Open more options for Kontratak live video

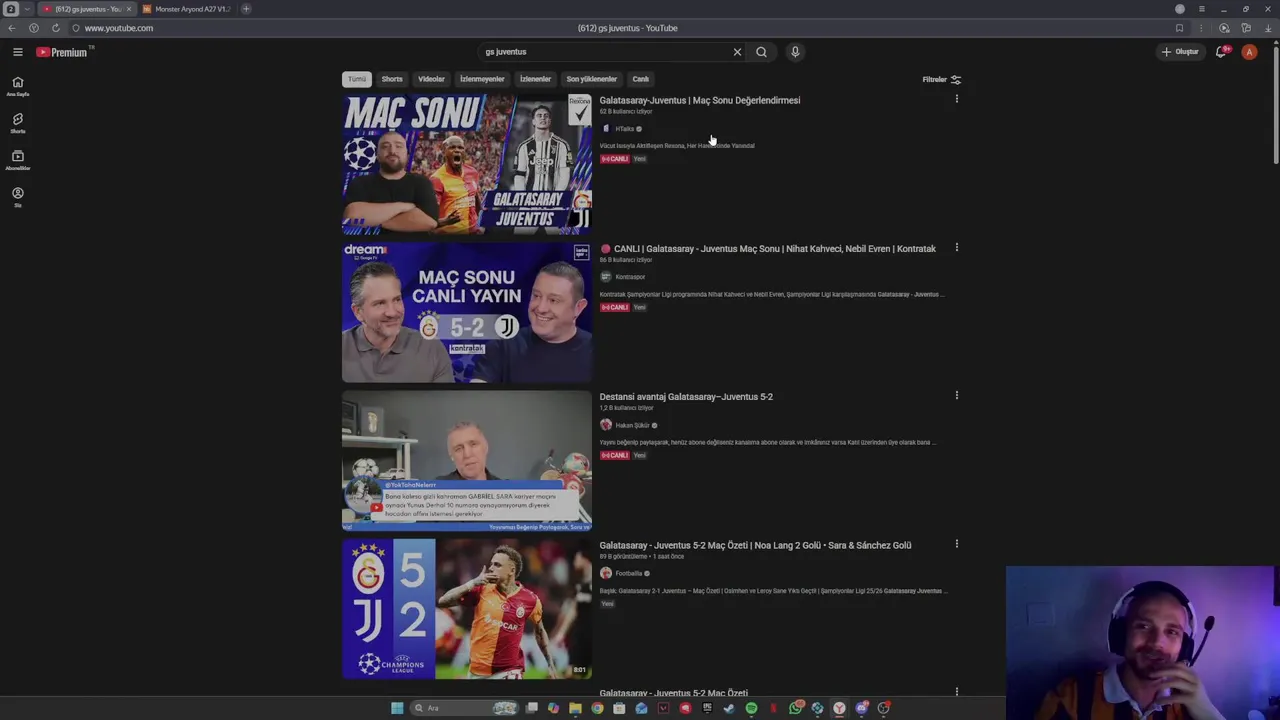pos(956,247)
